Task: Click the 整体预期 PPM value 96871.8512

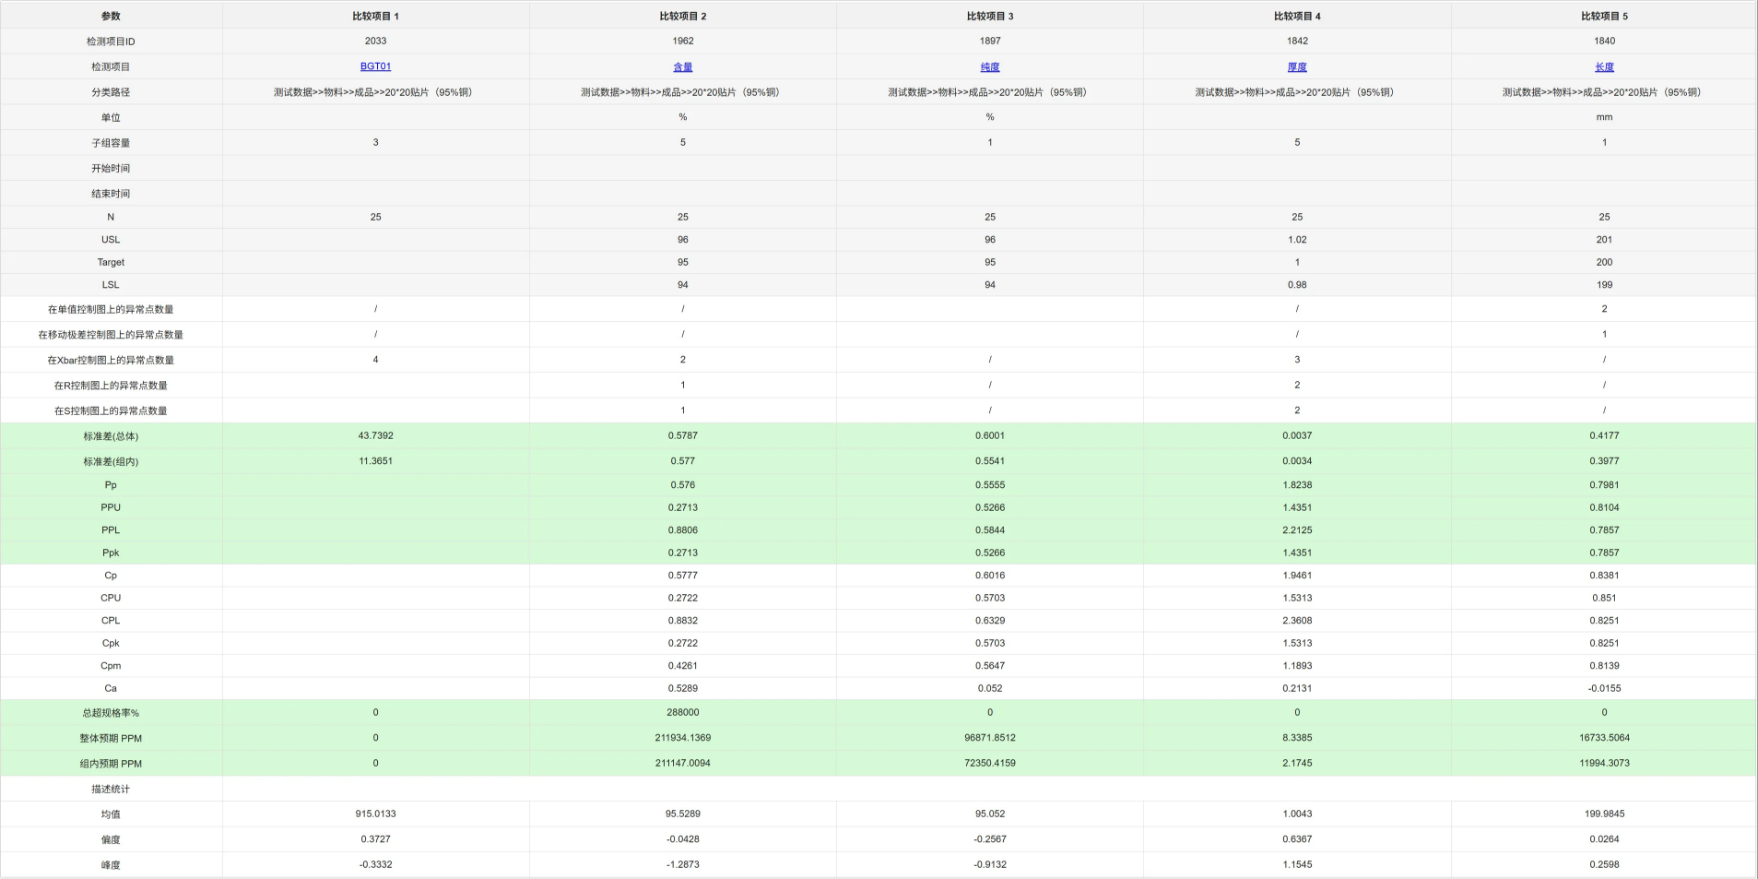Action: point(989,738)
